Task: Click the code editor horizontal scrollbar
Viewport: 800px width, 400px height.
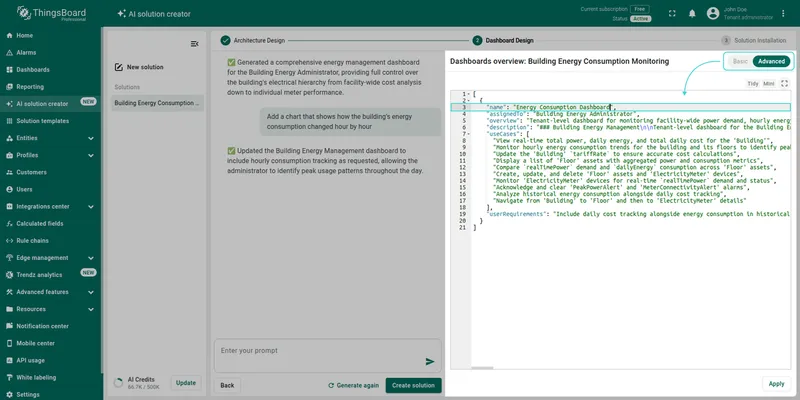Action: (x=482, y=368)
